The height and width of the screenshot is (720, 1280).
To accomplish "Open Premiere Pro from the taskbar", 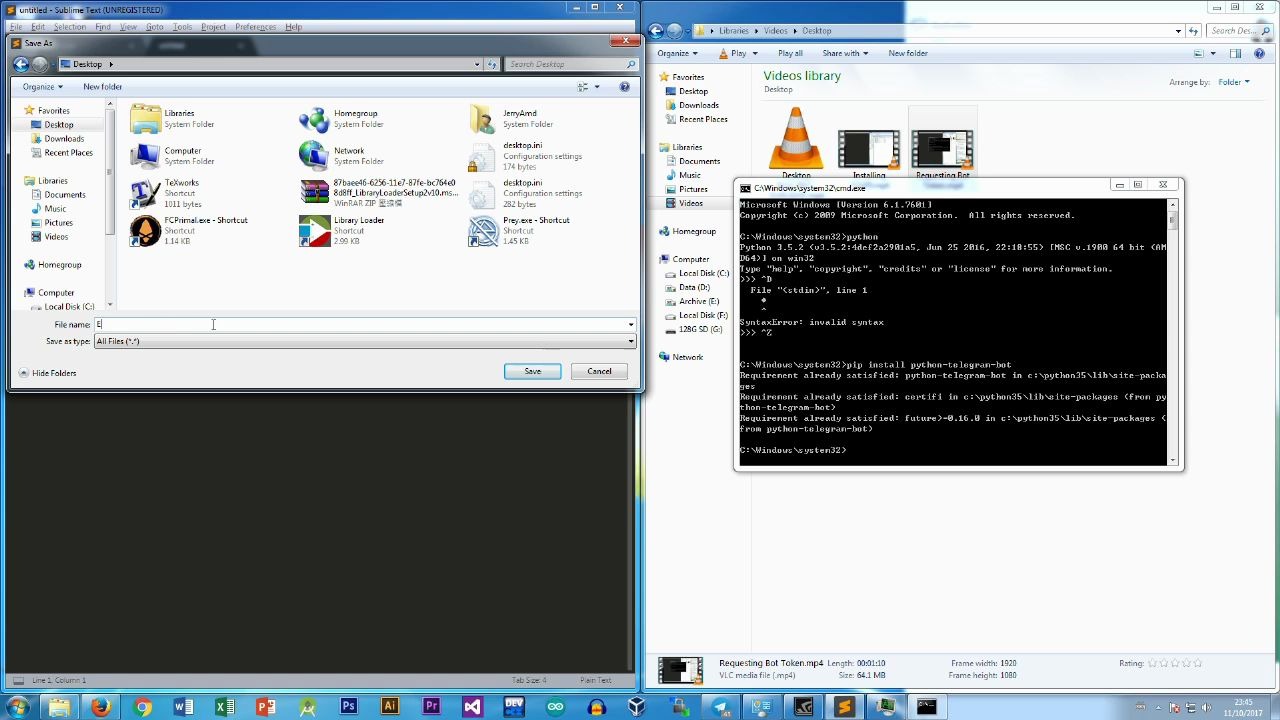I will [x=431, y=708].
